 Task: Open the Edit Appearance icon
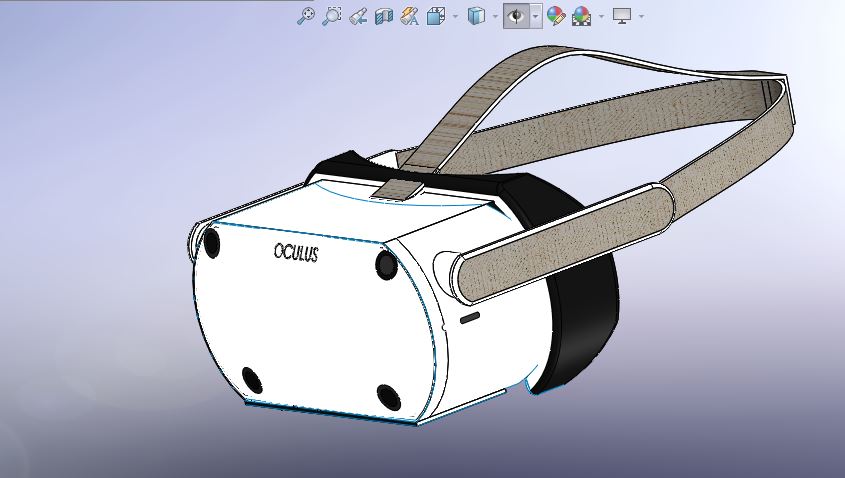[556, 16]
